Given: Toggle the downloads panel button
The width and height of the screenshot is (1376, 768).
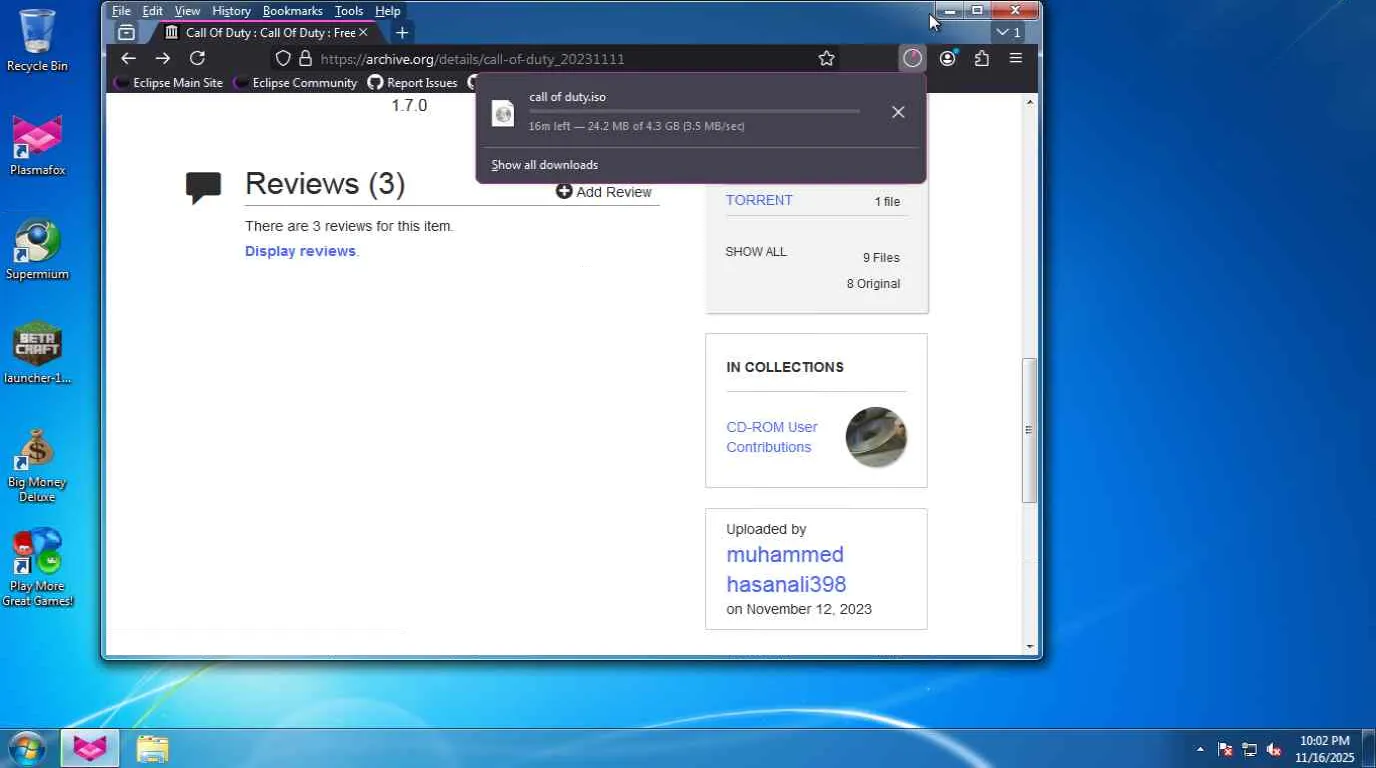Looking at the screenshot, I should coord(912,59).
